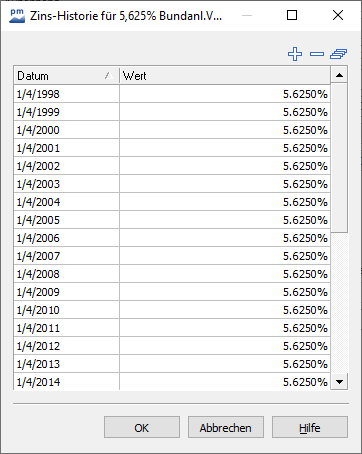Confirm with the OK button
This screenshot has height=454, width=362.
142,428
